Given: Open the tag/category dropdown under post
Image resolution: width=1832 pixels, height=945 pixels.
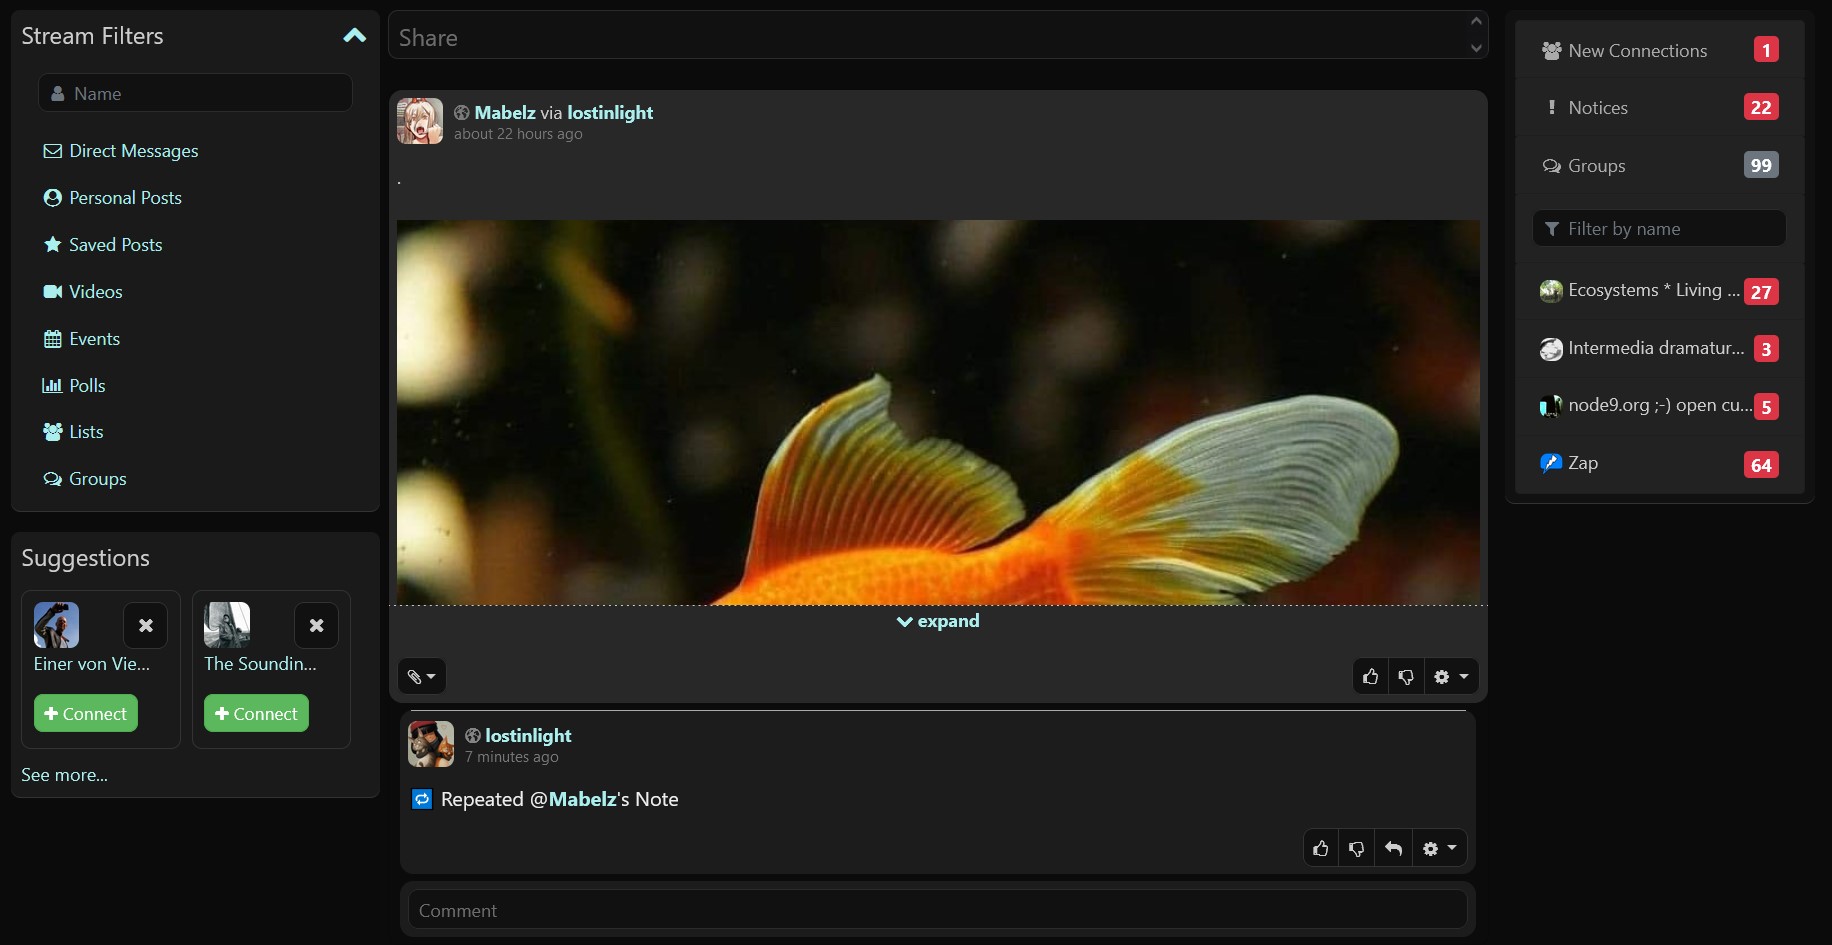Looking at the screenshot, I should click(421, 677).
